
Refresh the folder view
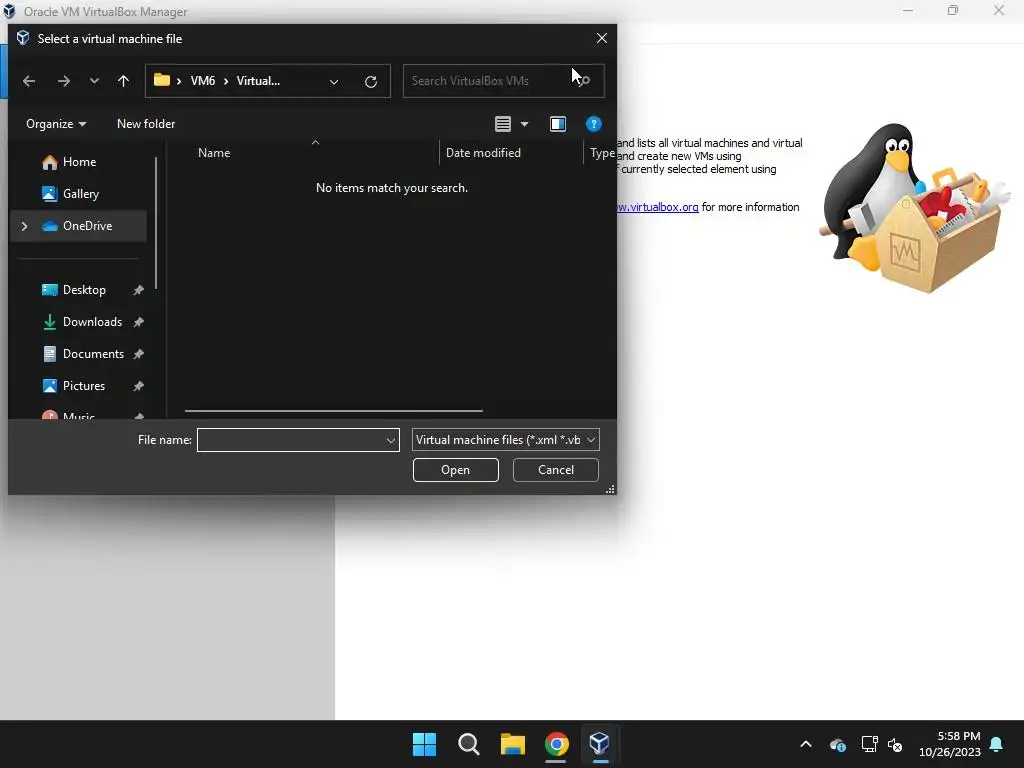pyautogui.click(x=370, y=82)
